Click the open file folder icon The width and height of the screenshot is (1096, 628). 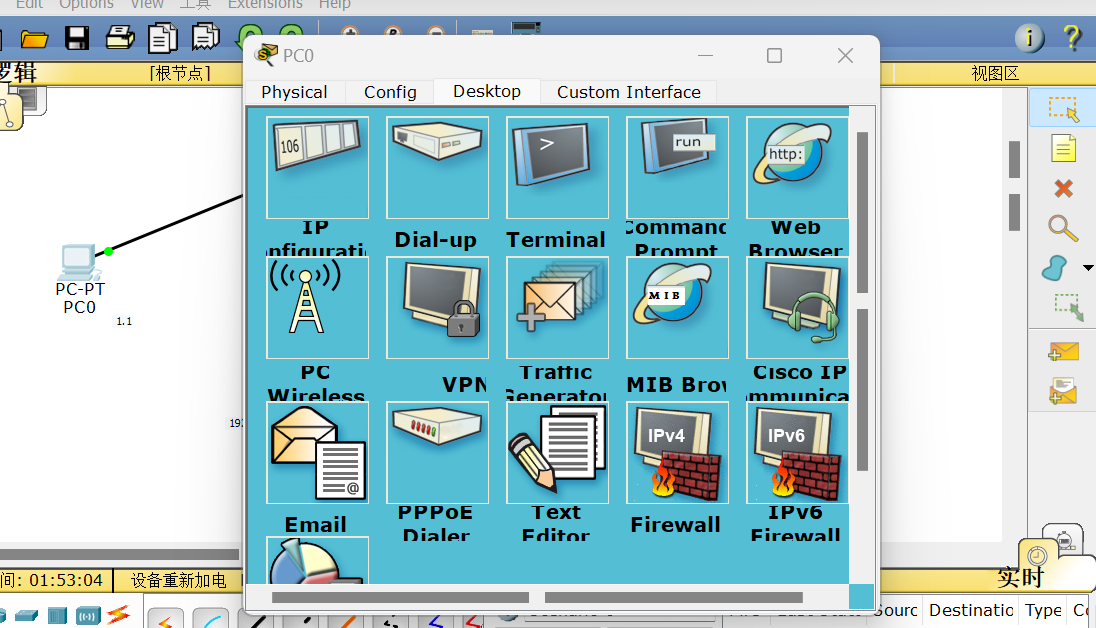[x=34, y=38]
